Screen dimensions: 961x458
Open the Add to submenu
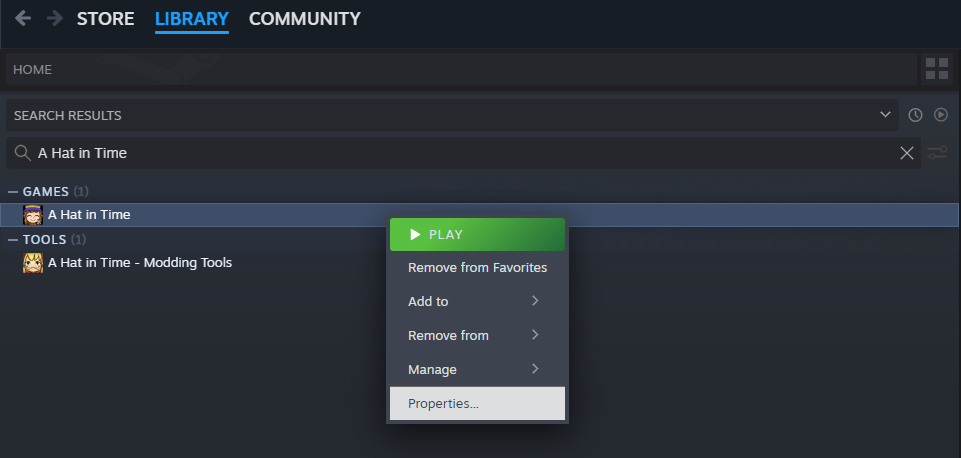click(477, 301)
